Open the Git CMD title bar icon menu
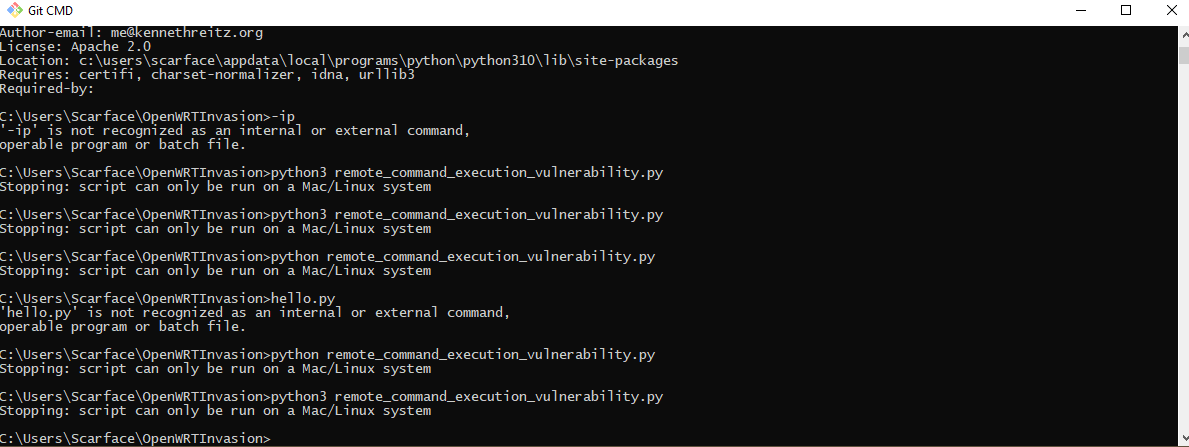The image size is (1189, 447). [x=14, y=11]
